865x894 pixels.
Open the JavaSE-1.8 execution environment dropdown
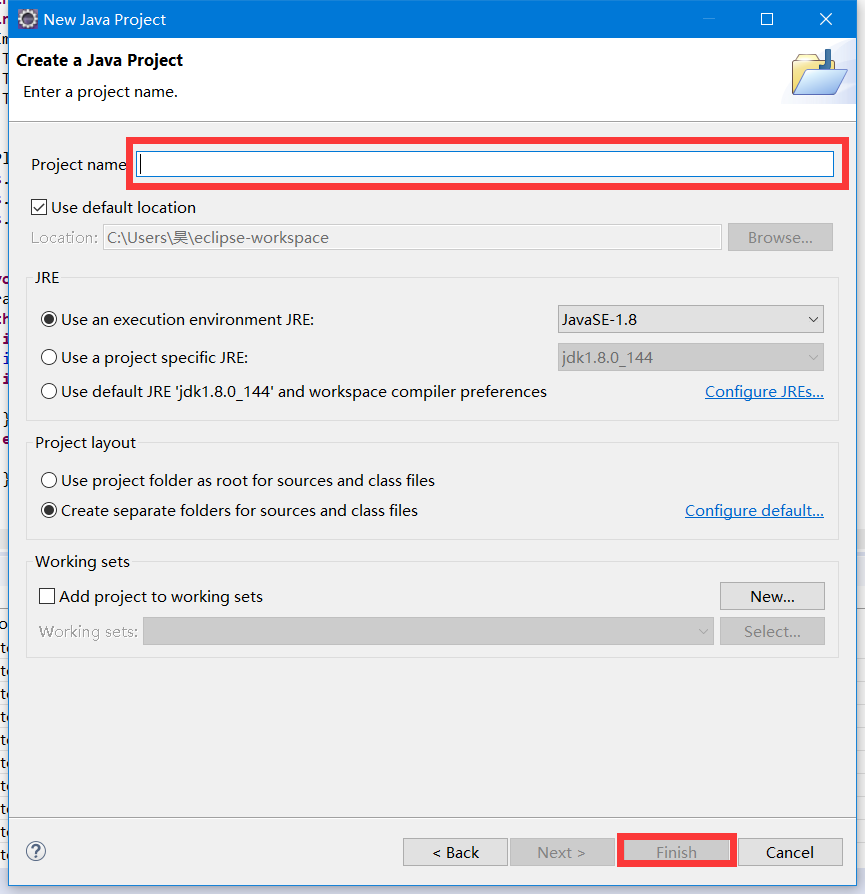691,319
